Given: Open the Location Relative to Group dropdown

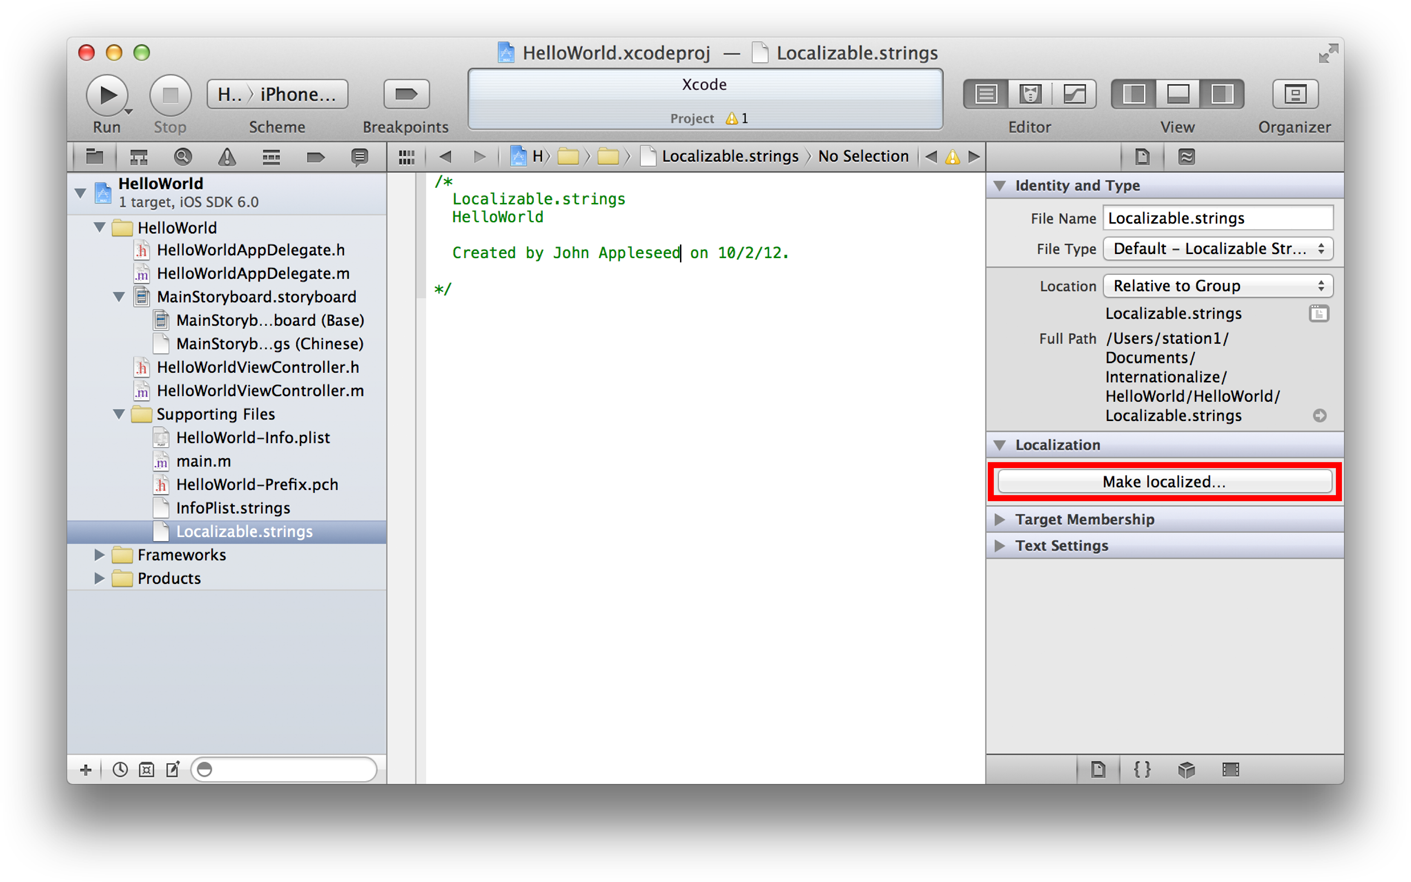Looking at the screenshot, I should 1218,286.
